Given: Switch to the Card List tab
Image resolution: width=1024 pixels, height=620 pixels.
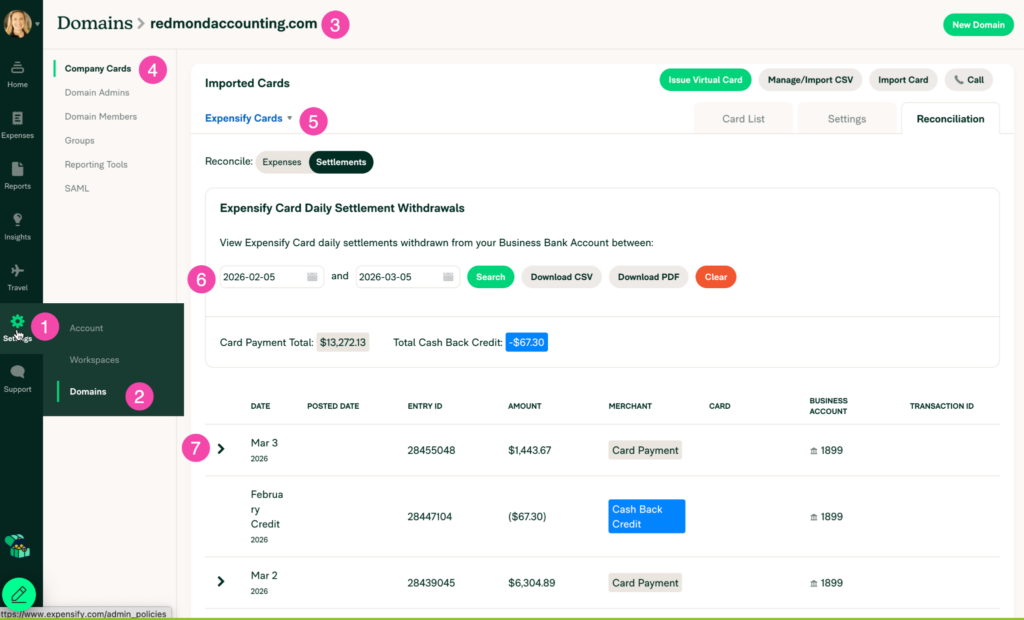Looking at the screenshot, I should coord(743,119).
